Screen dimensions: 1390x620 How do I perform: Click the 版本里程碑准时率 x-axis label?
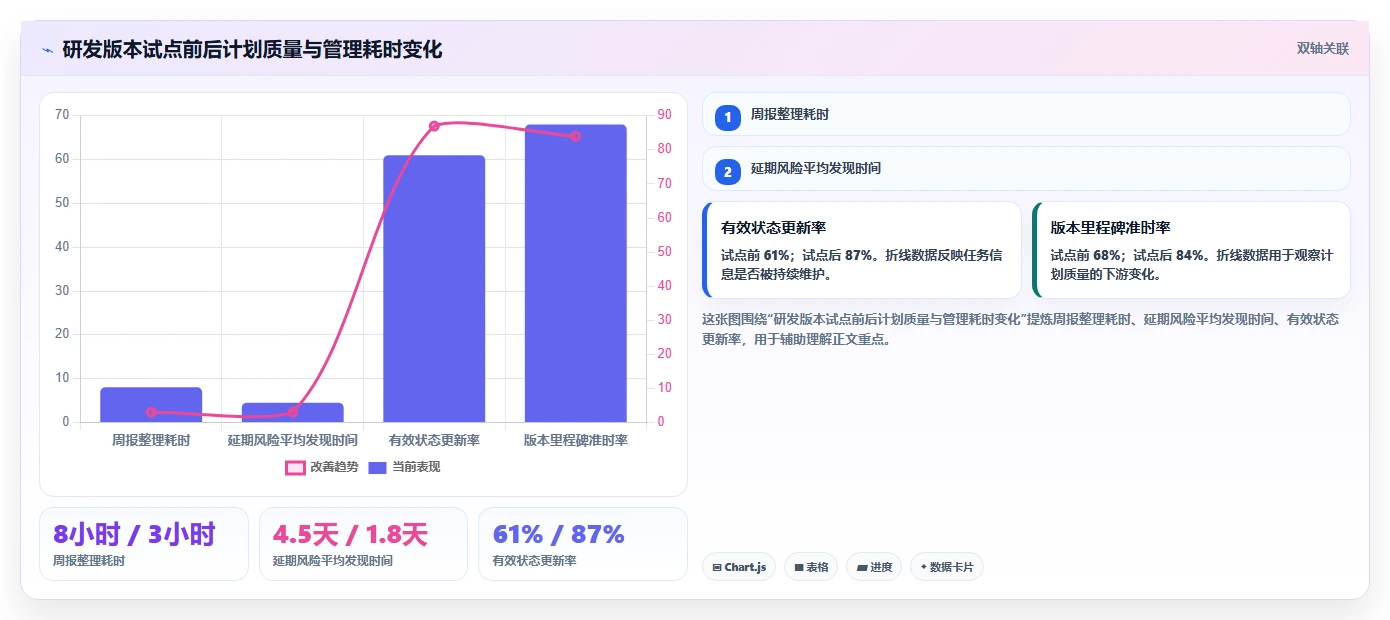tap(576, 440)
